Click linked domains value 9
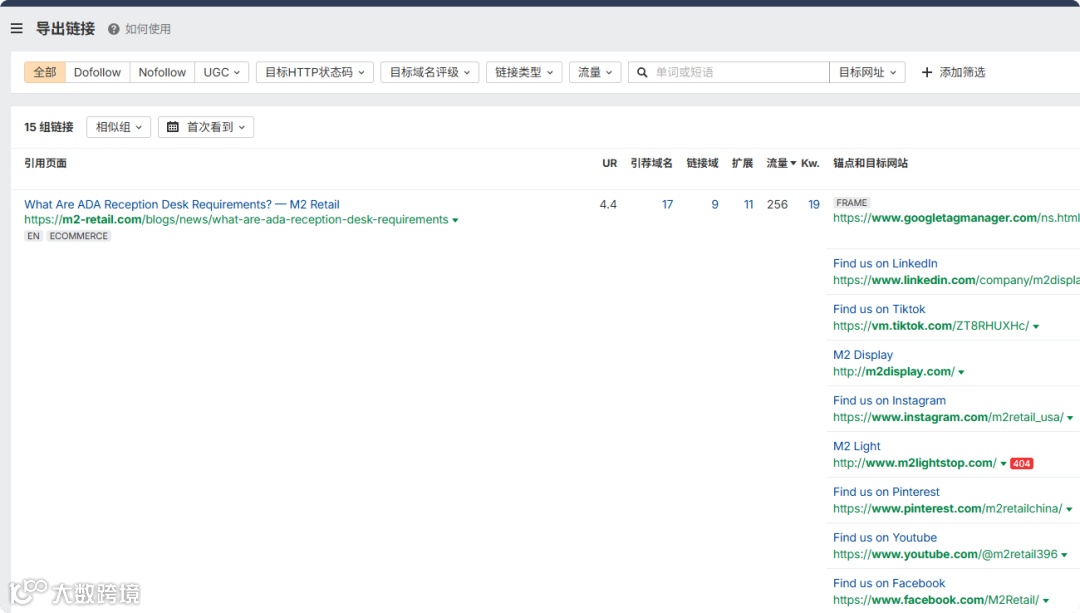This screenshot has height=613, width=1080. point(715,205)
